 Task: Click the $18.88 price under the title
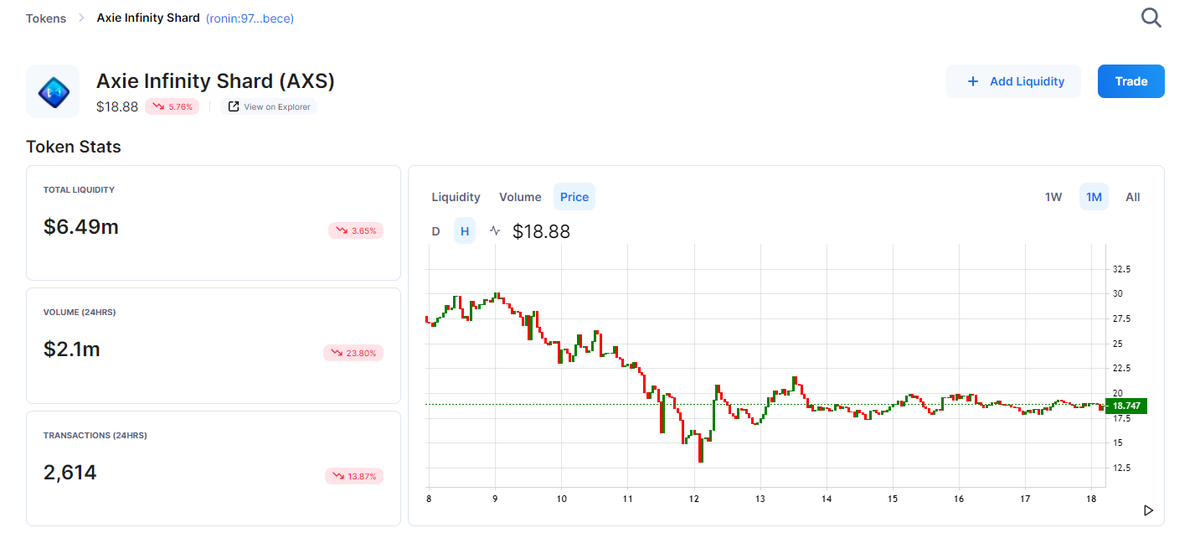pyautogui.click(x=117, y=107)
